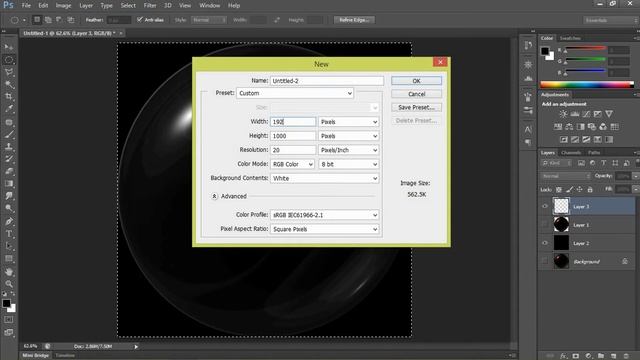The width and height of the screenshot is (640, 360).
Task: Open the Width units dropdown
Action: click(349, 122)
